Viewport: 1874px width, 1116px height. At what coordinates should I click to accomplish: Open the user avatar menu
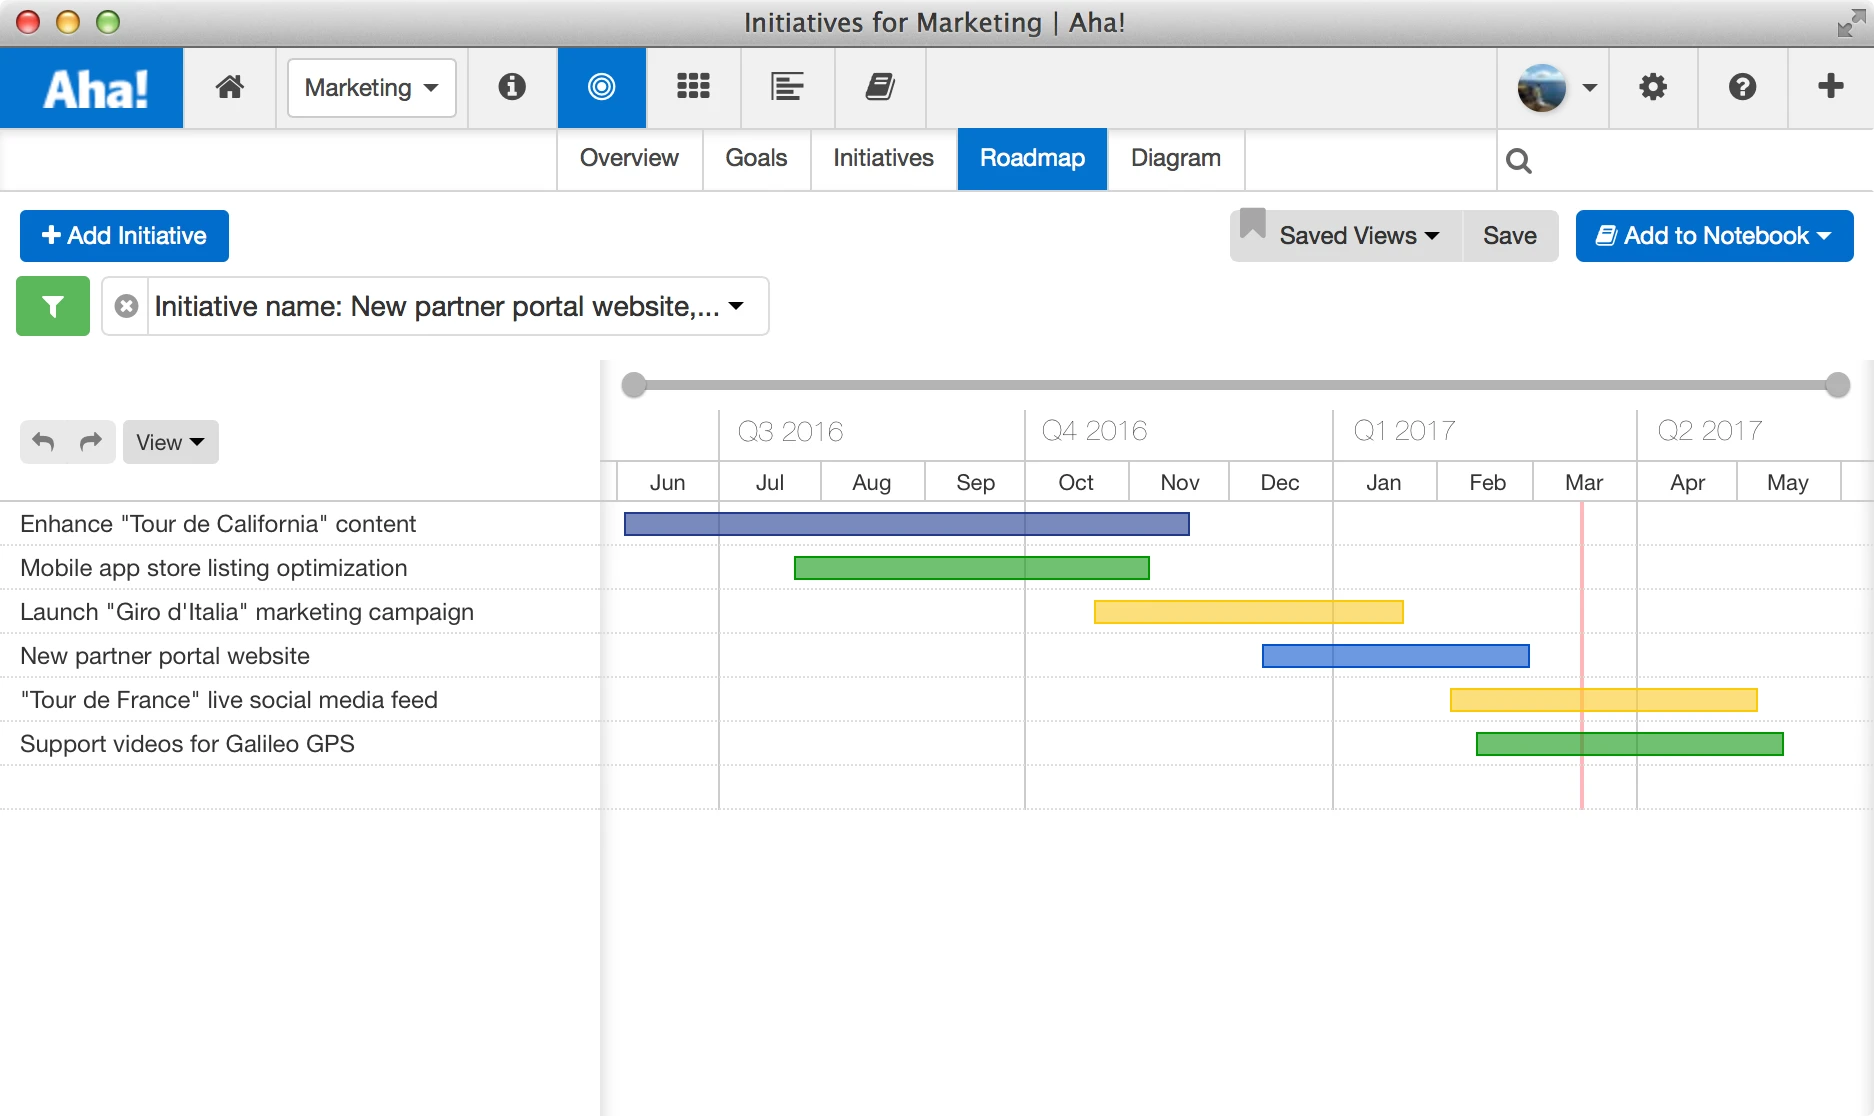point(1556,88)
